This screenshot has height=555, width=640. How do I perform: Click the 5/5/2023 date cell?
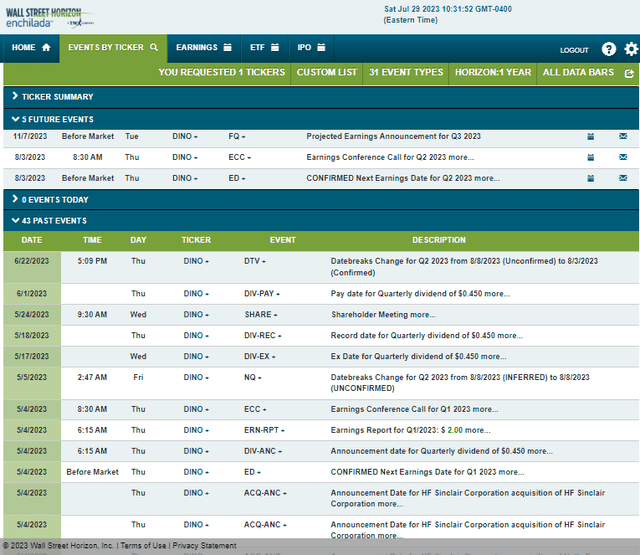coord(32,383)
